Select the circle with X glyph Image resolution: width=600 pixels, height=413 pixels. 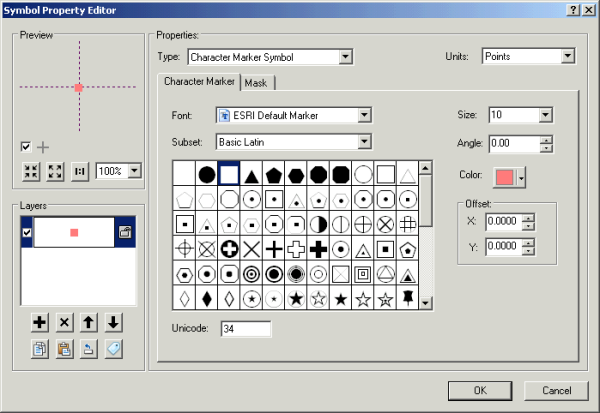[x=385, y=224]
